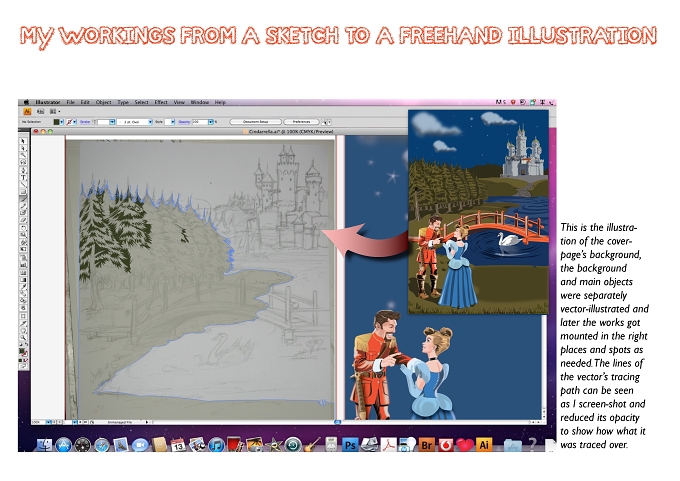The image size is (680, 481).
Task: Select the Paintbrush tool
Action: pyautogui.click(x=23, y=199)
